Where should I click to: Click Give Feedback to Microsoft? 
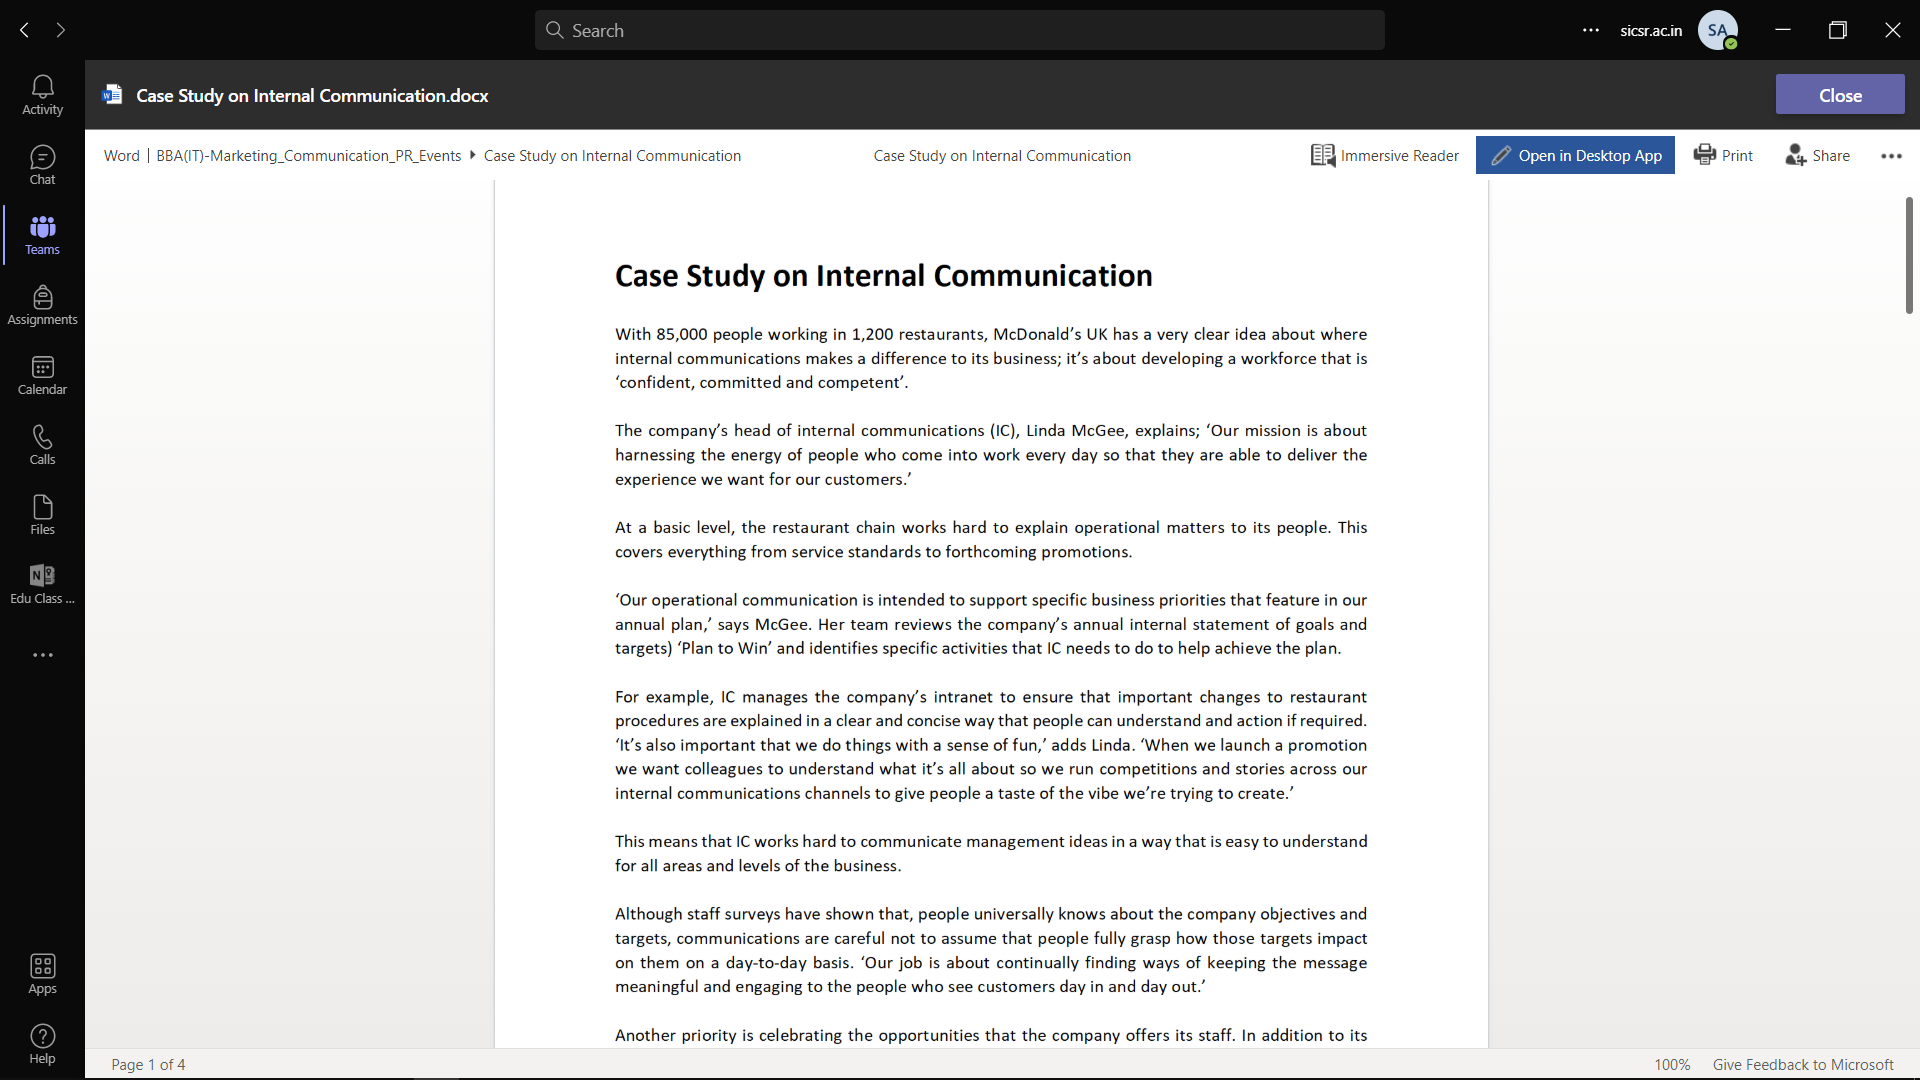(1803, 1064)
